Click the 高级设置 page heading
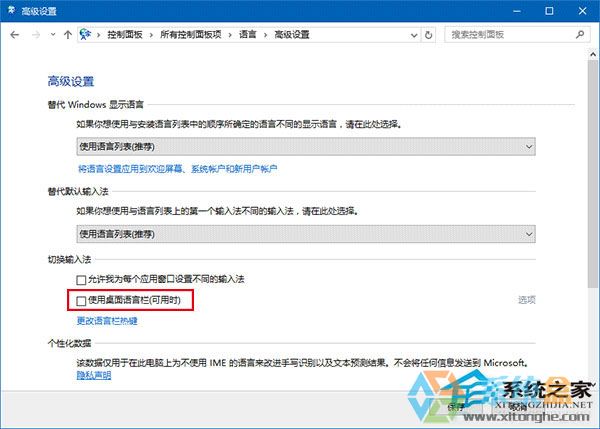The width and height of the screenshot is (600, 429). pyautogui.click(x=71, y=82)
